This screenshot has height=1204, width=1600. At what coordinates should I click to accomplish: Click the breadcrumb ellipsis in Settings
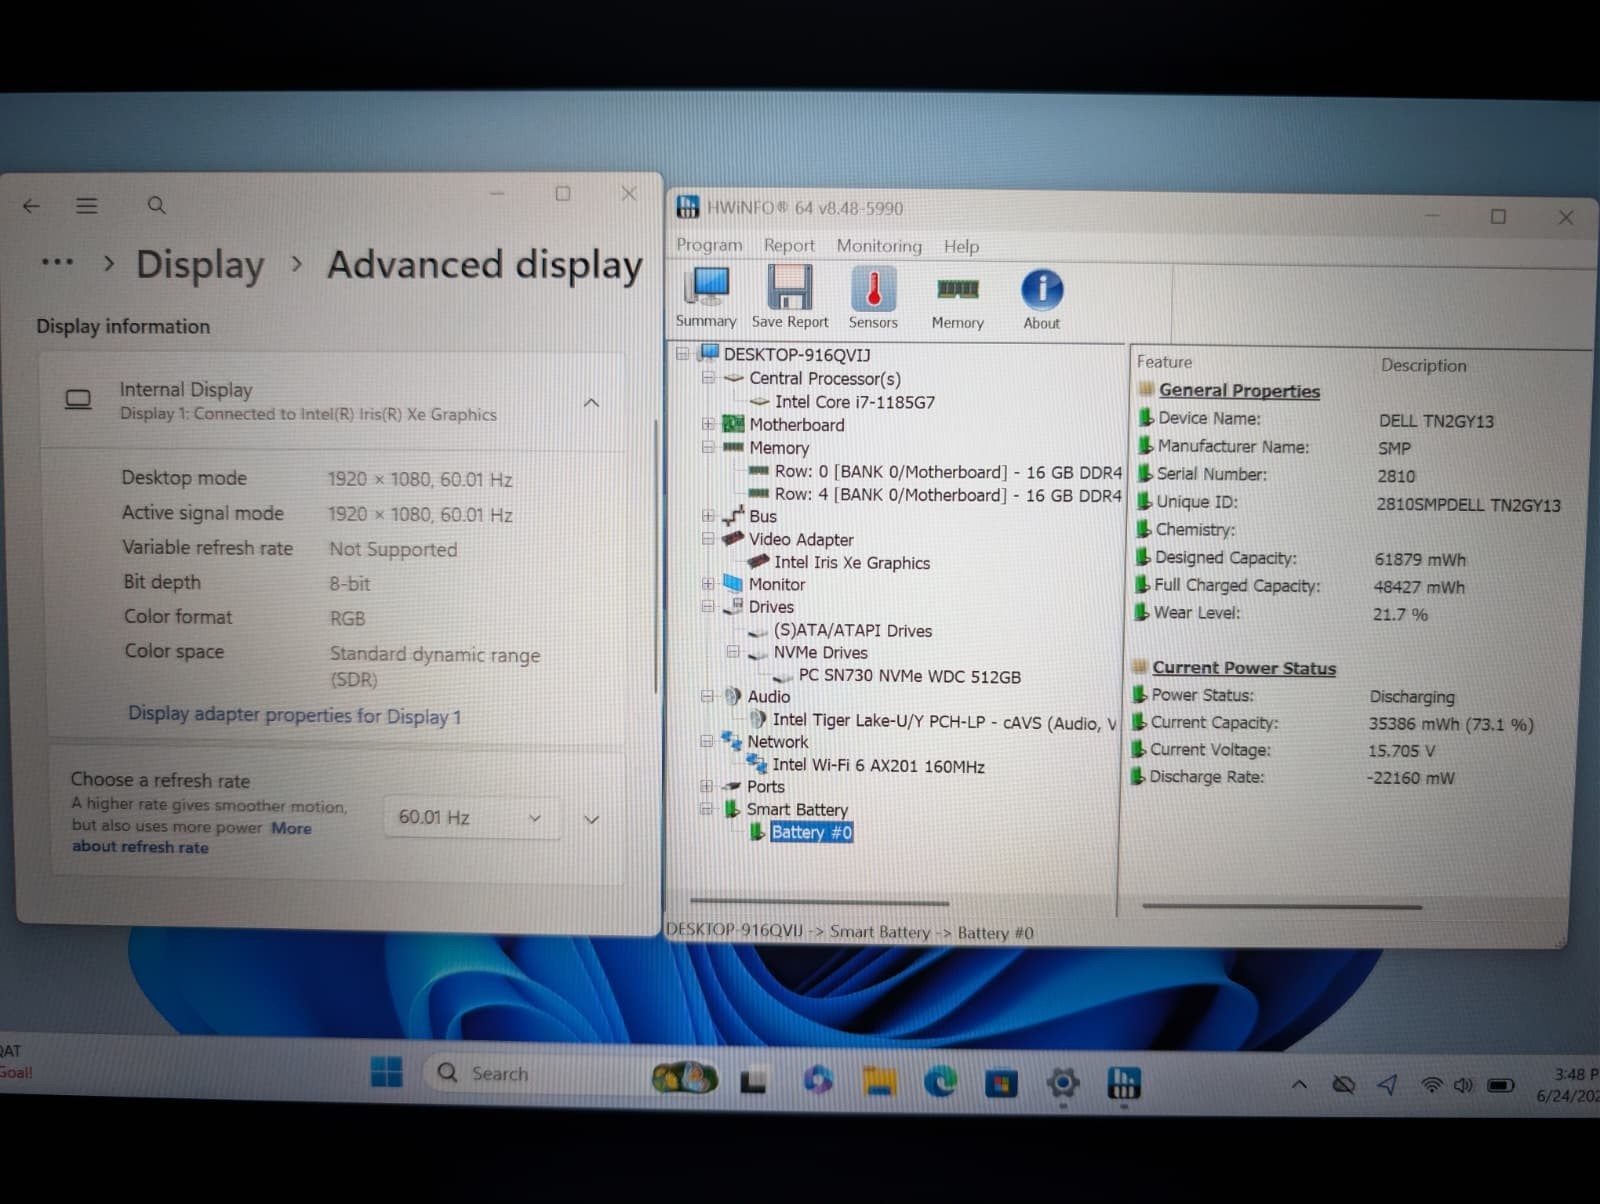pyautogui.click(x=57, y=262)
